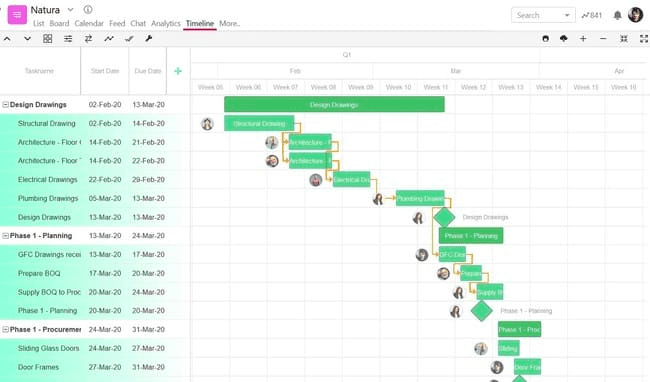
Task: Open the wrench settings toolbar icon
Action: [148, 39]
